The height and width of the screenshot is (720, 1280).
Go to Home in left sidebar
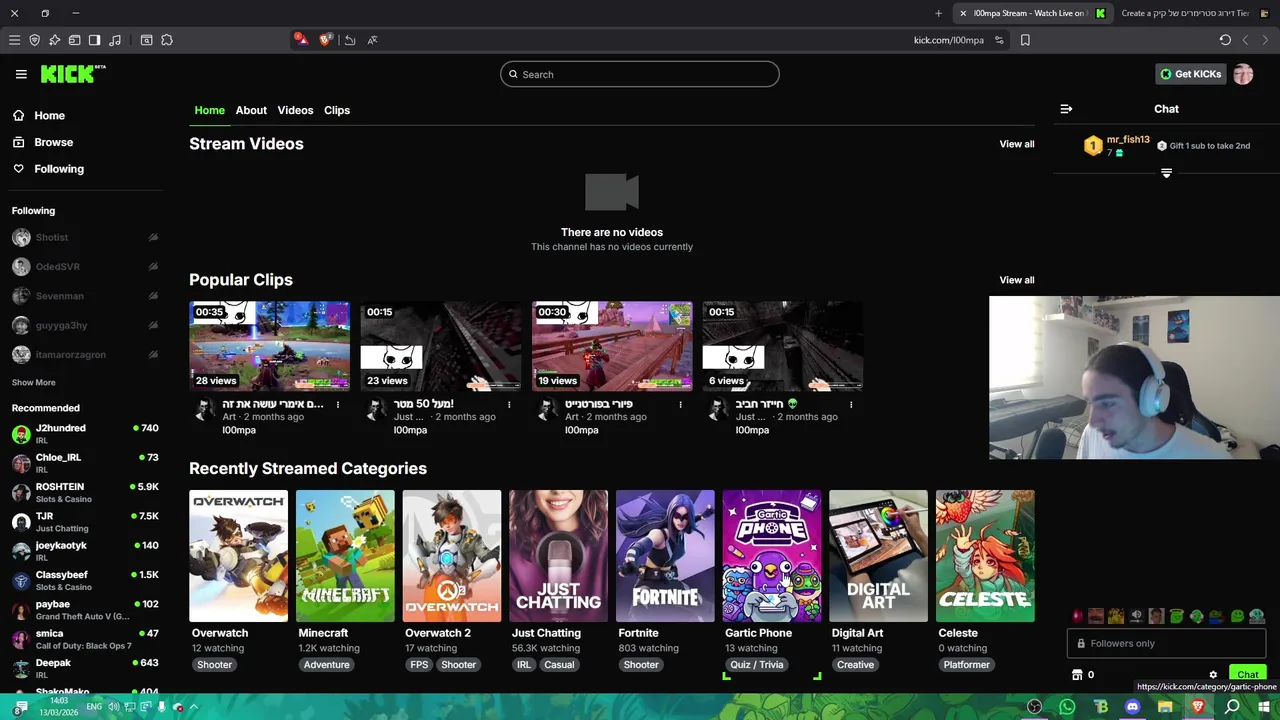(49, 116)
